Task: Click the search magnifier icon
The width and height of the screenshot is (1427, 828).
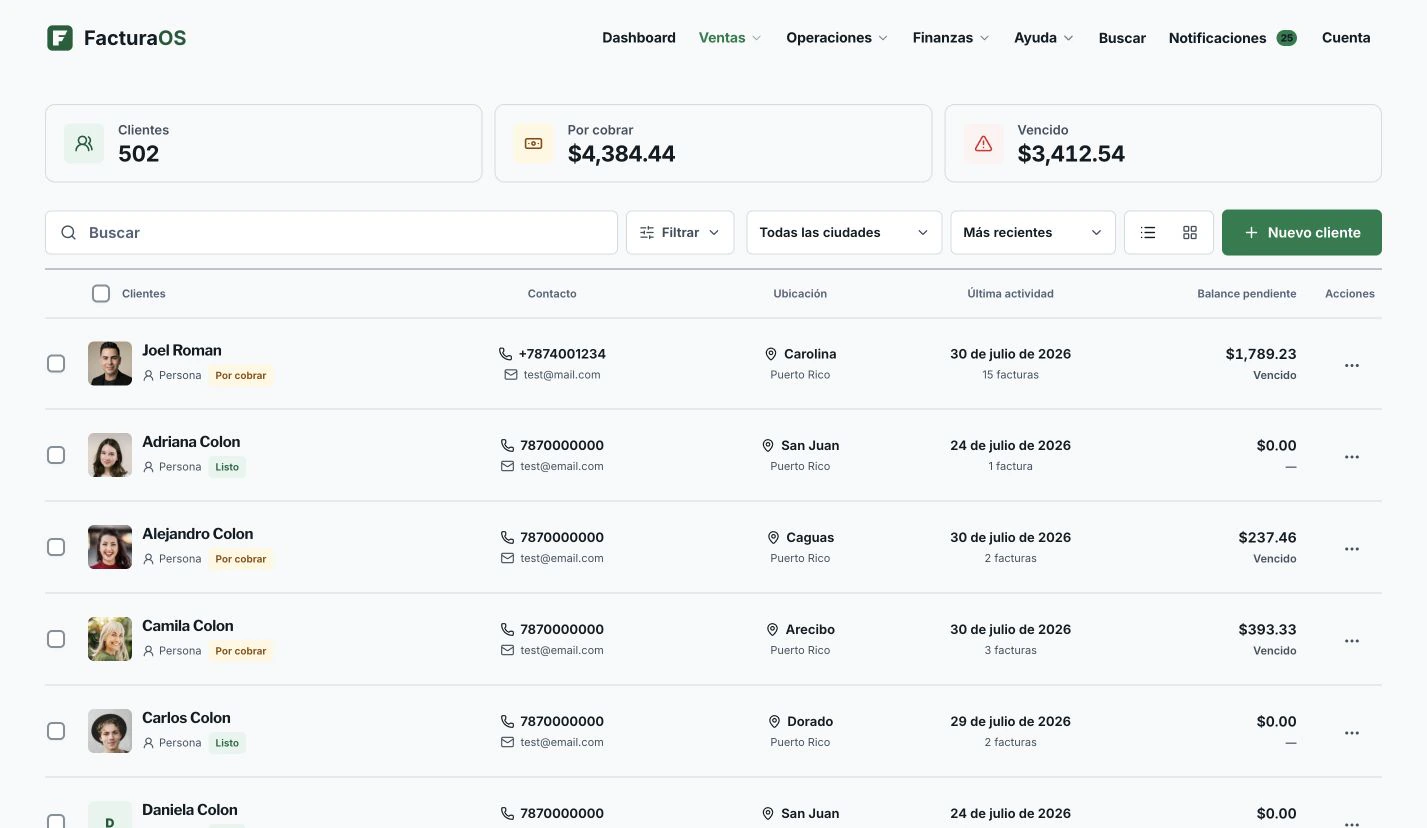Action: [69, 232]
